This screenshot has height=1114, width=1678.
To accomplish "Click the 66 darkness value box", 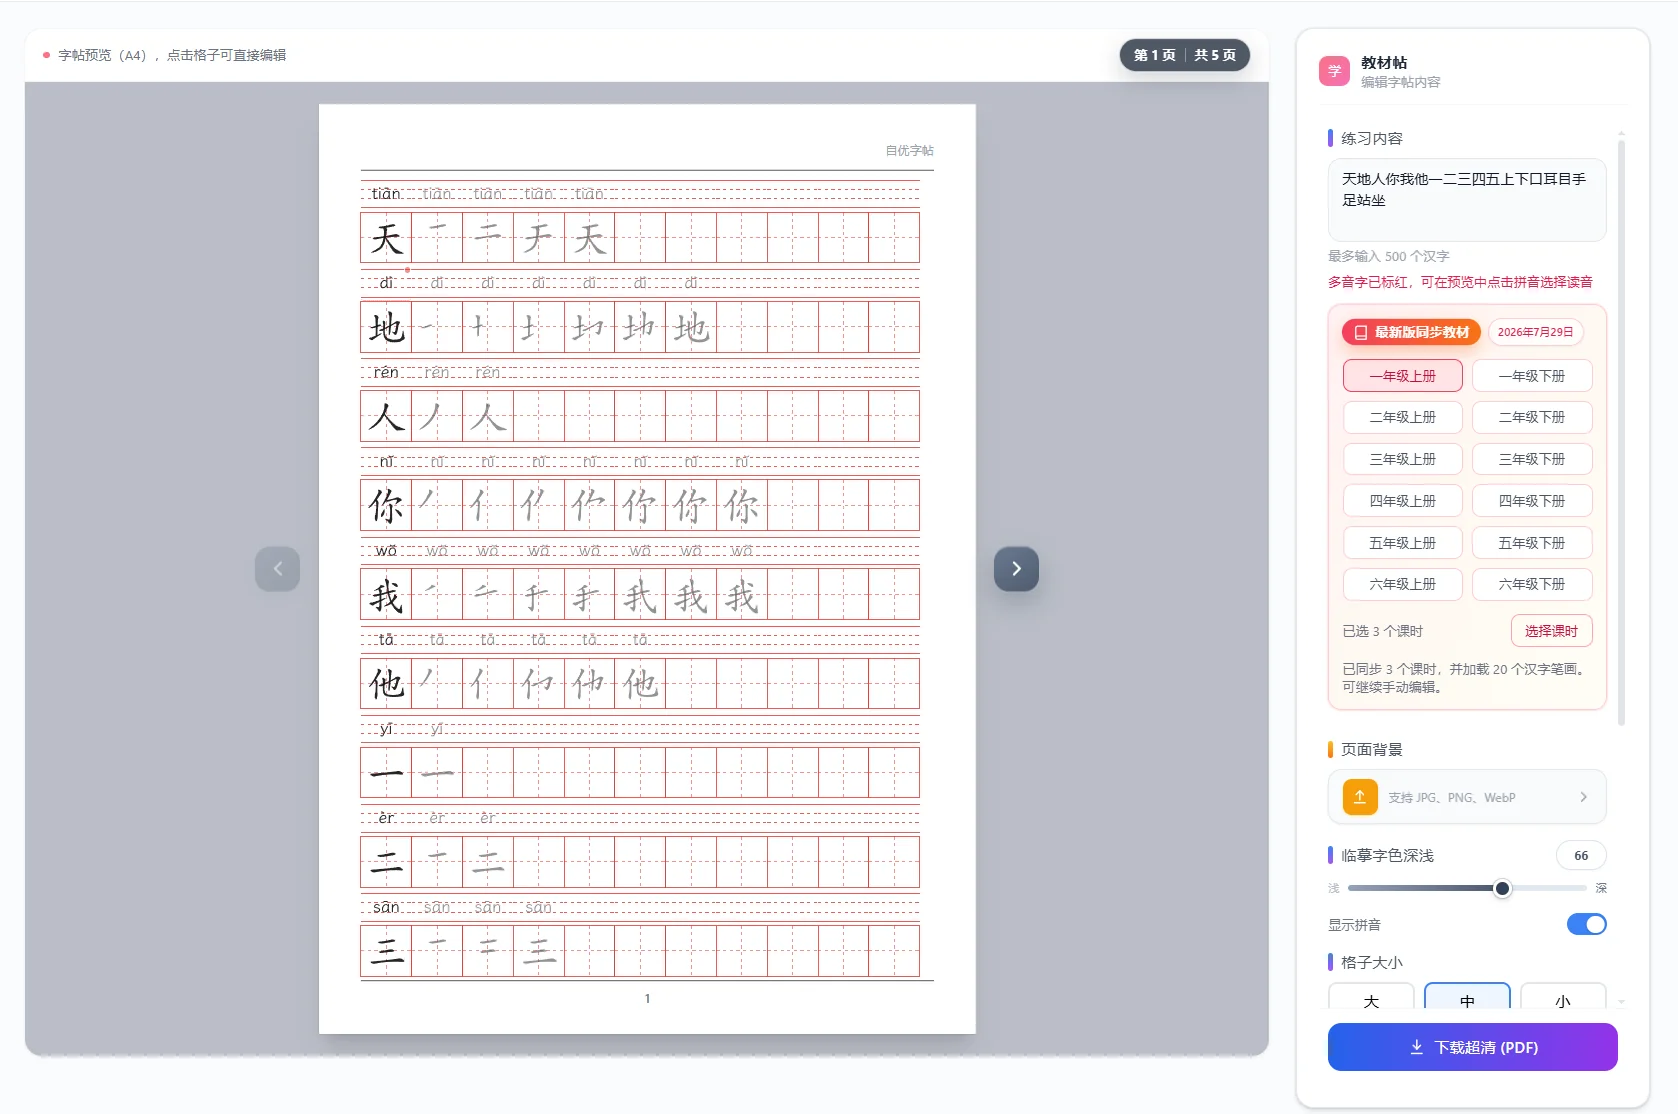I will click(x=1581, y=855).
